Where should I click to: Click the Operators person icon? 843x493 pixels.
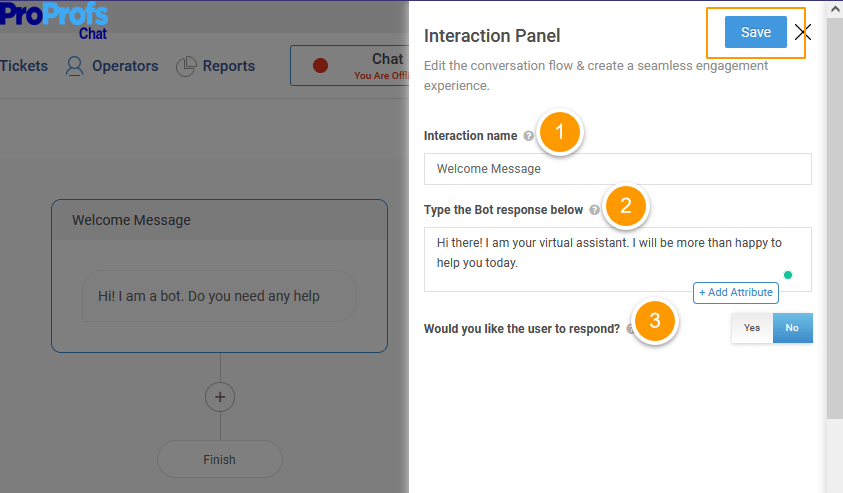click(75, 66)
